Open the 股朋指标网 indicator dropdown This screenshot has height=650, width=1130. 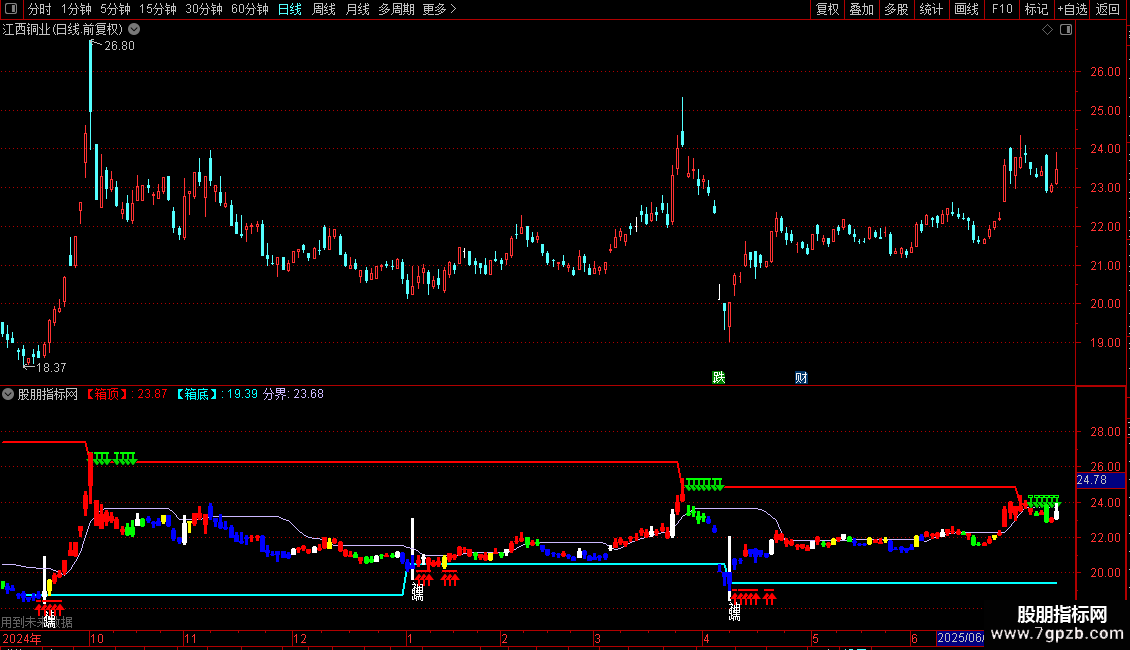[x=8, y=394]
